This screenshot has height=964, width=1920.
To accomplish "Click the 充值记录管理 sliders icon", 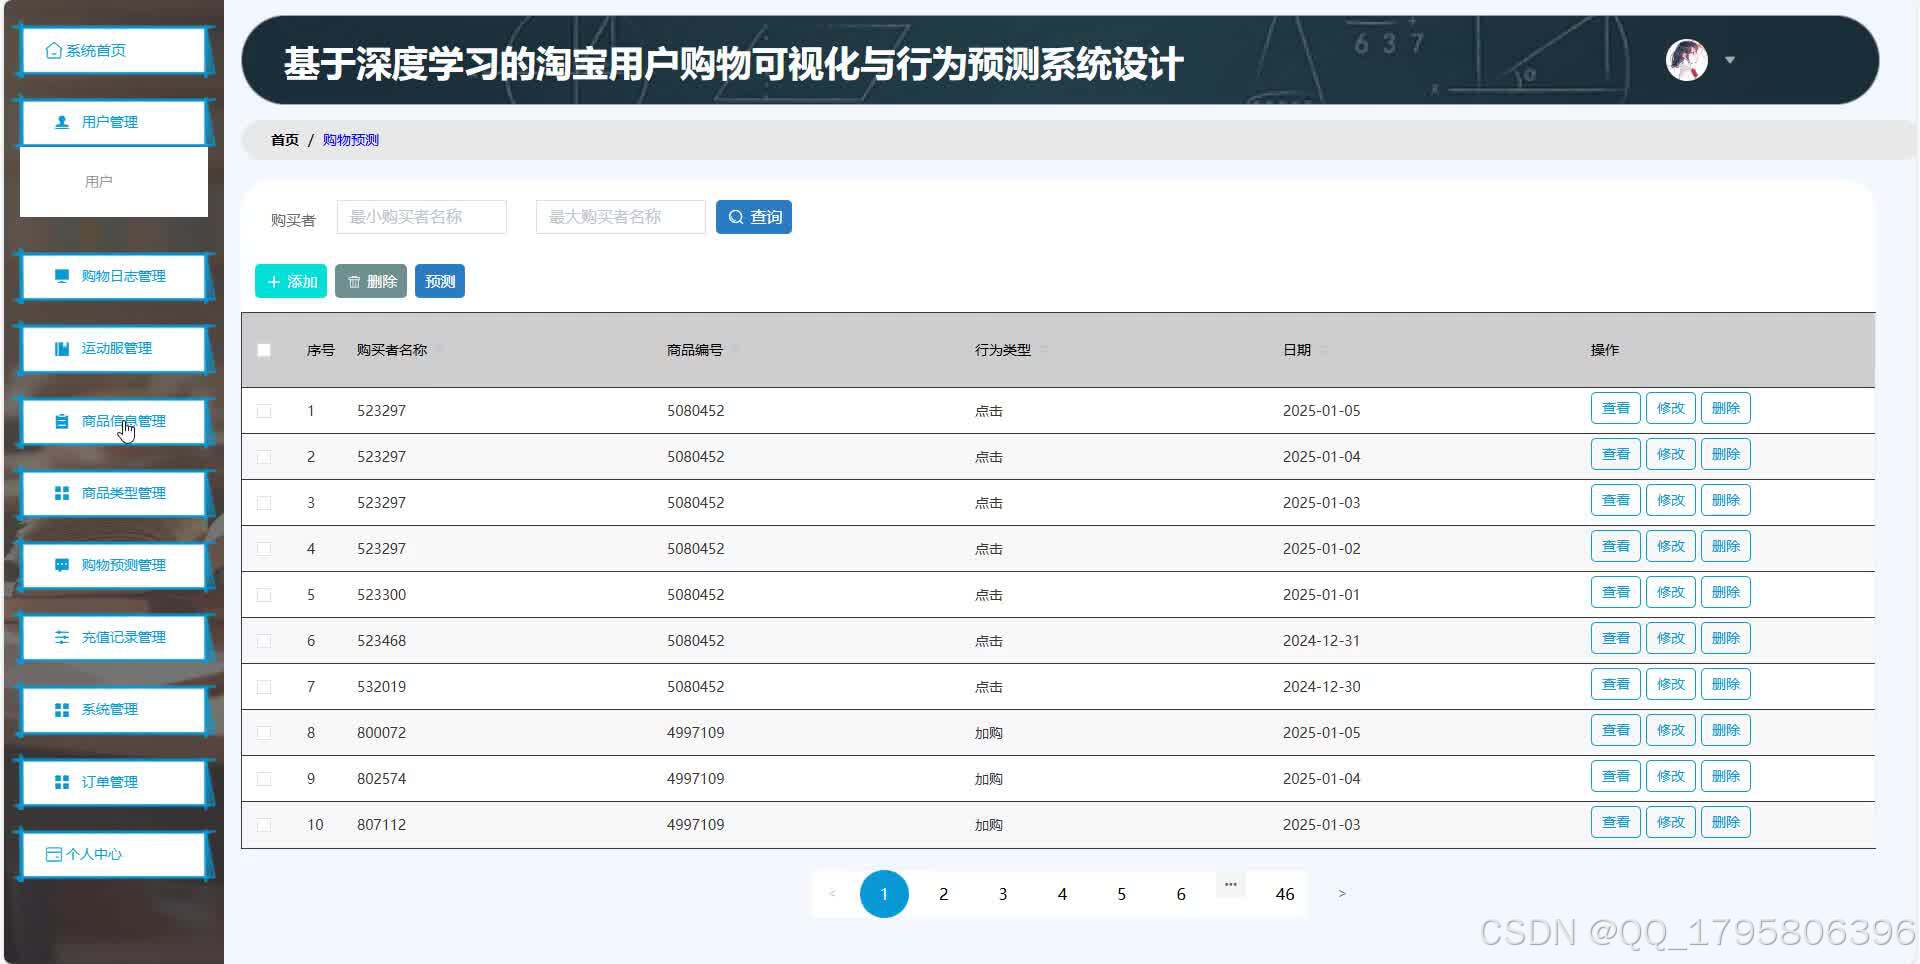I will point(62,637).
